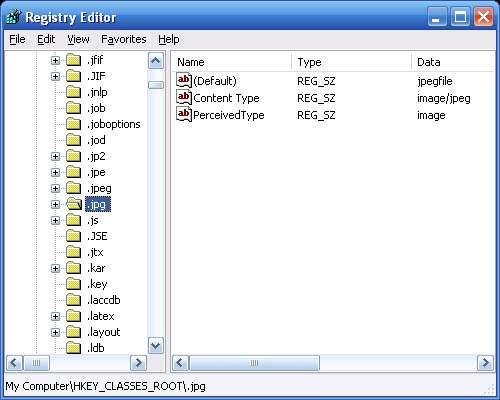
Task: Click the tree pane vertical scroll thumb
Action: pos(156,85)
